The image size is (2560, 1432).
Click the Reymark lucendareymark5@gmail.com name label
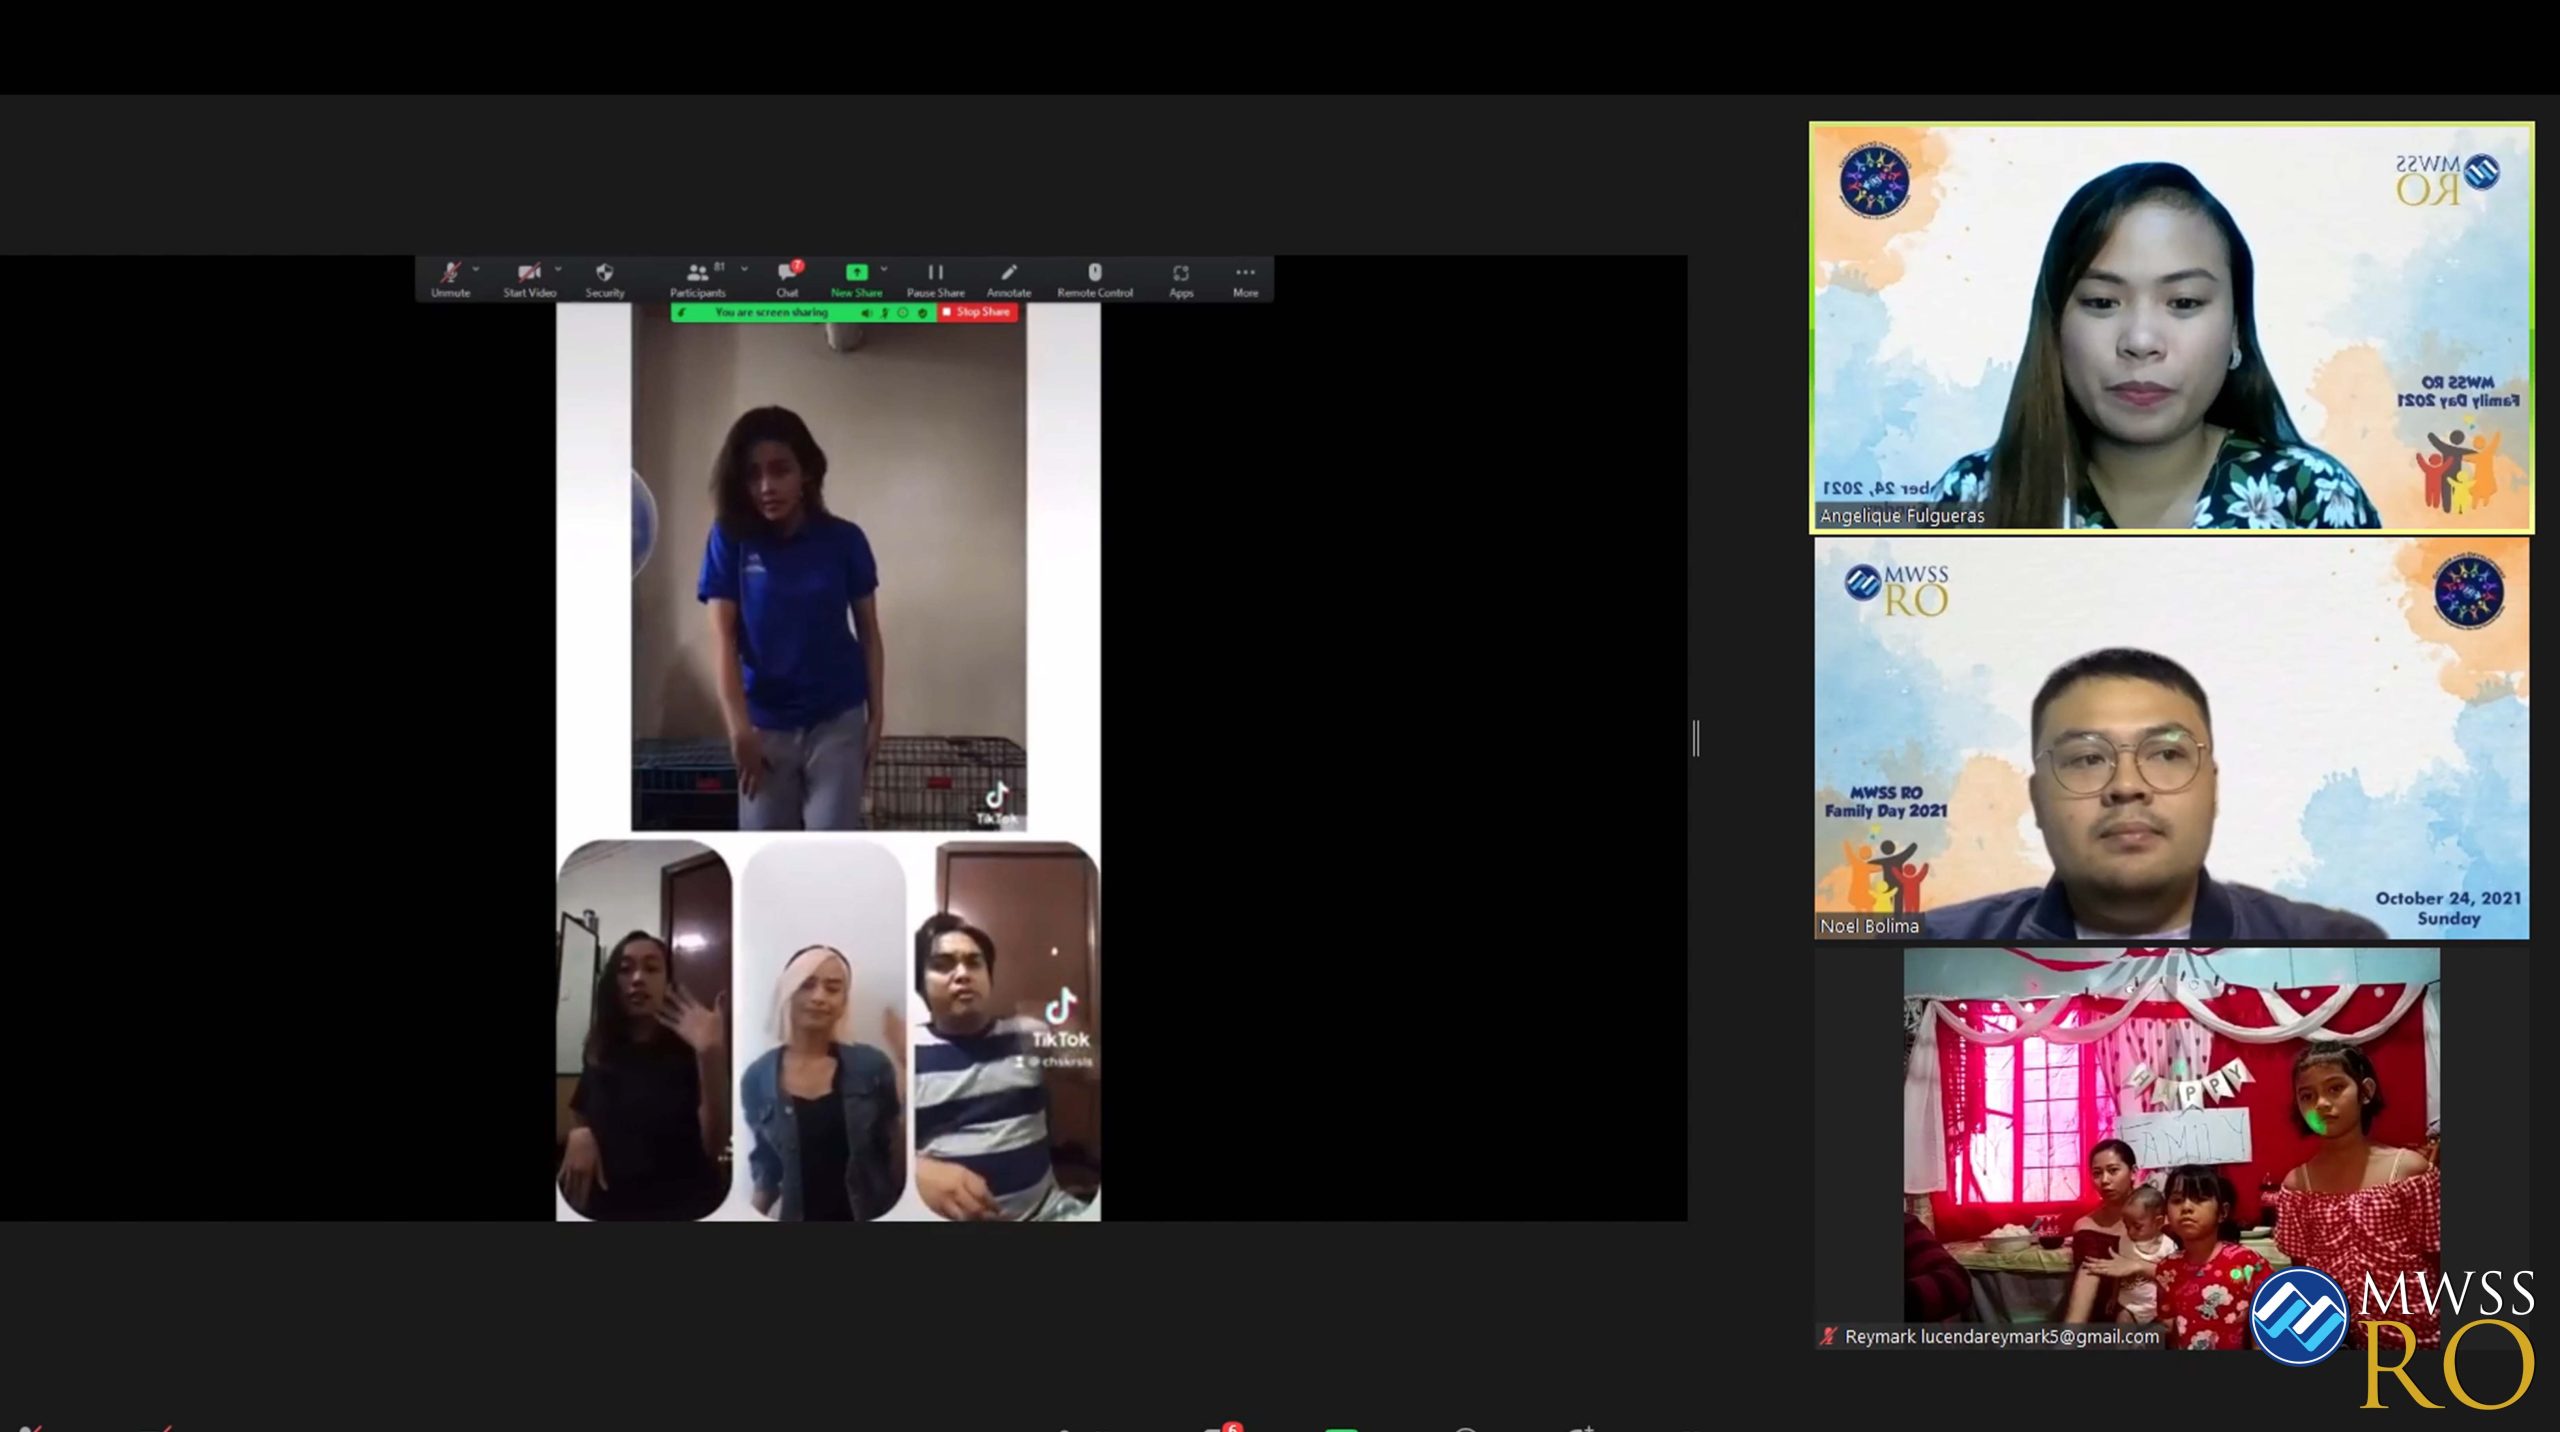tap(2001, 1336)
